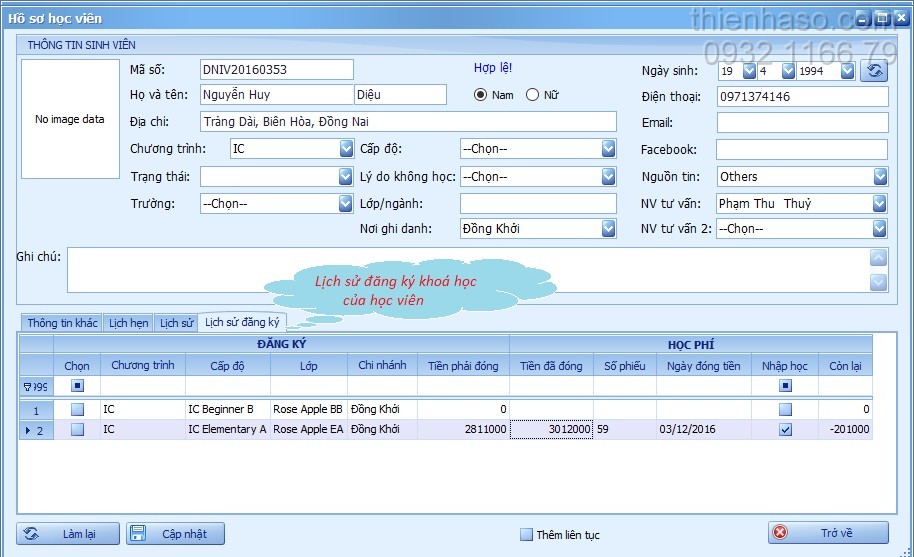Untick Nhập học for IC Elementary A row
914x557 pixels.
point(785,430)
